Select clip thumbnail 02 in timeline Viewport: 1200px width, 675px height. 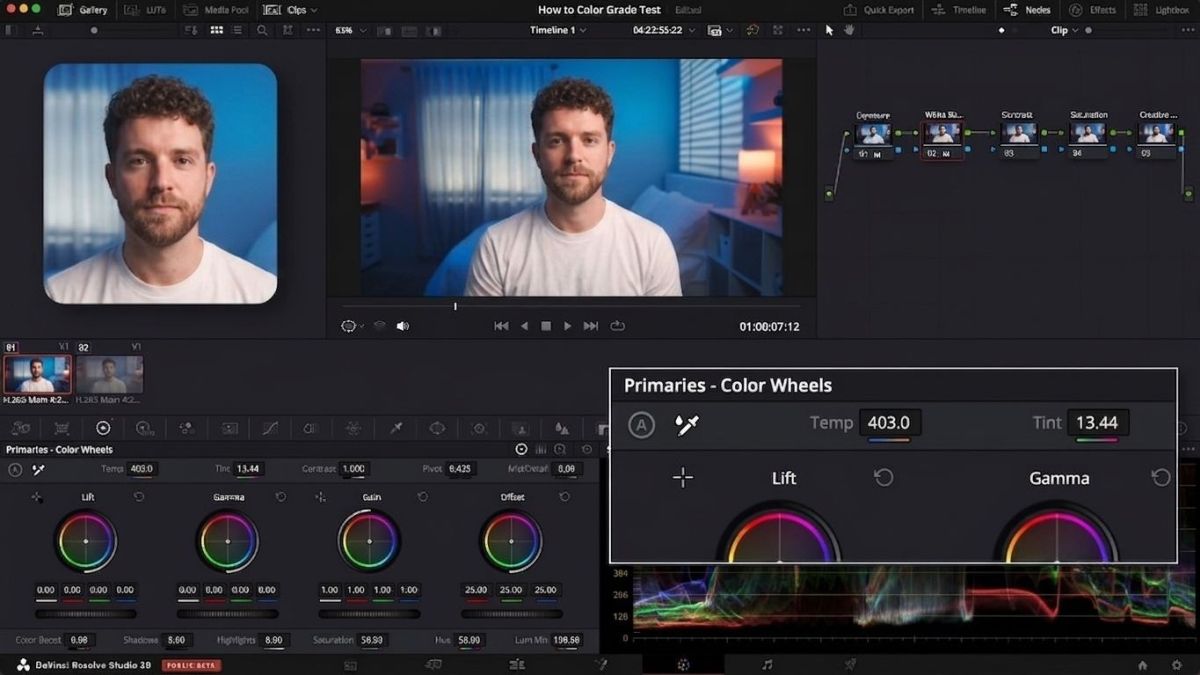pyautogui.click(x=109, y=375)
